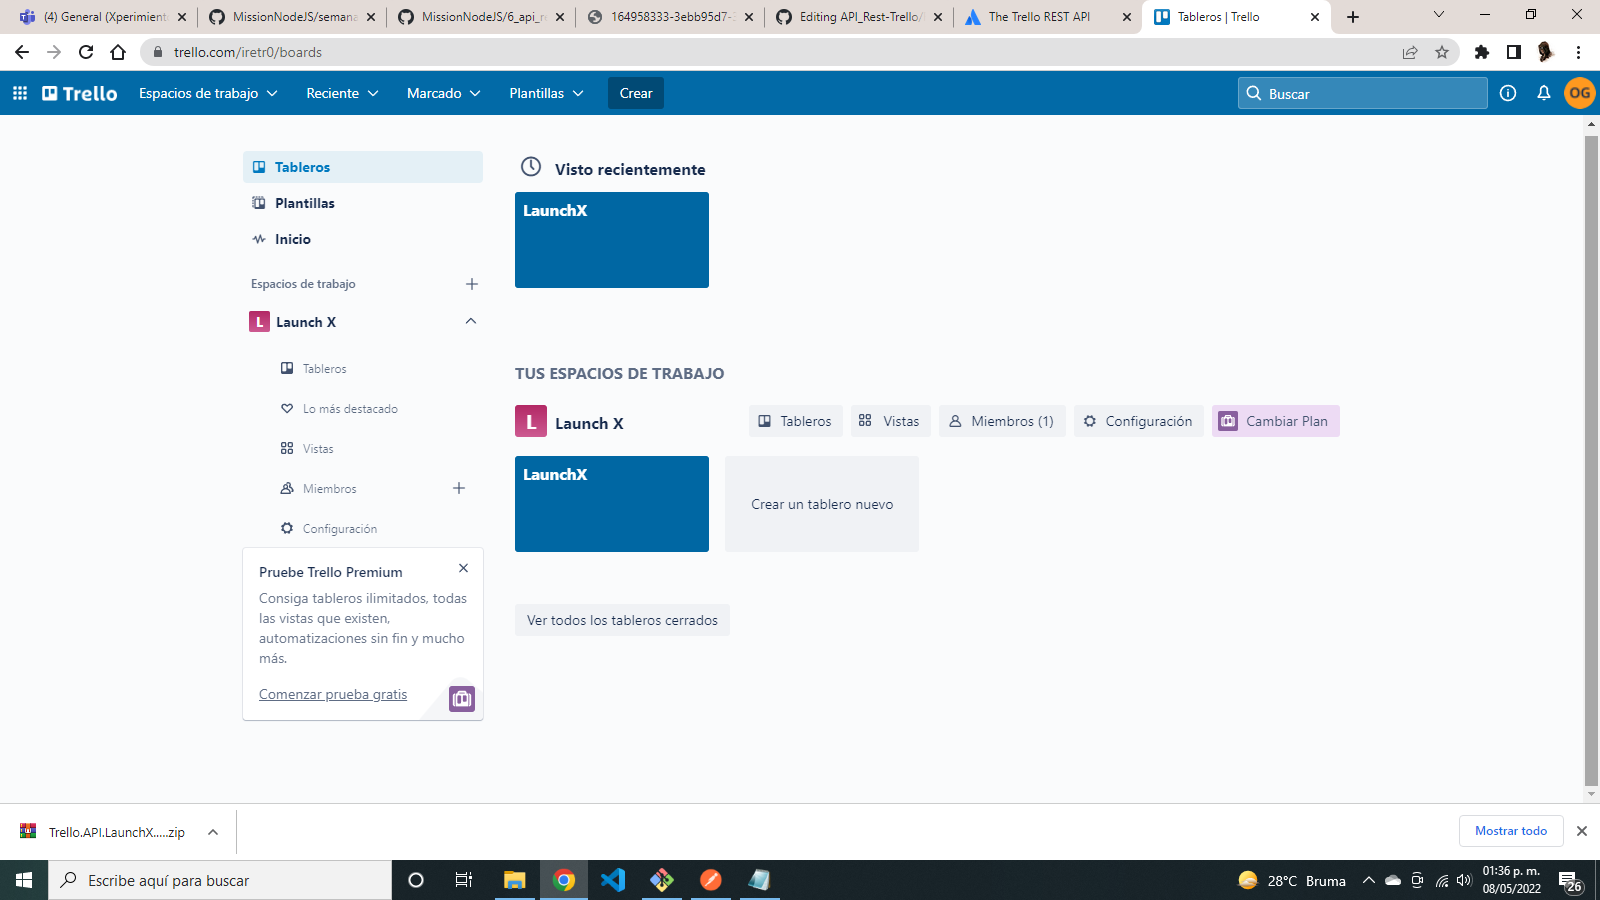Go to the Trello home logo
1600x900 pixels.
click(80, 93)
